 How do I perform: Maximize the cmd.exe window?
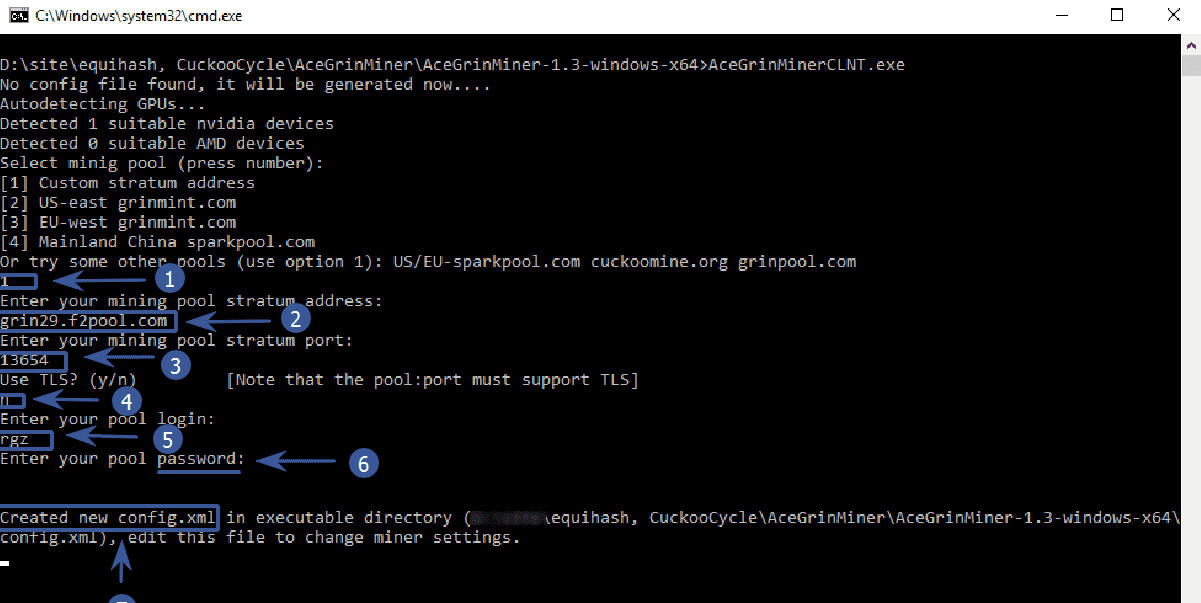pos(1117,15)
